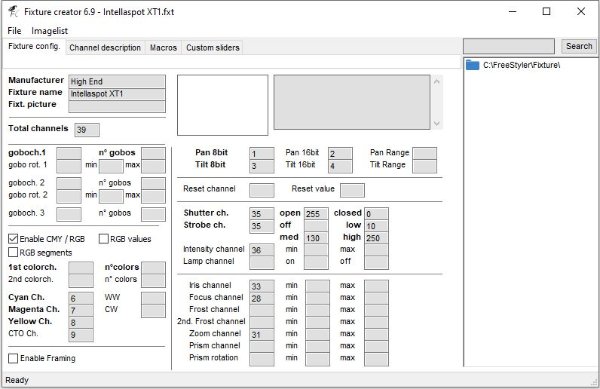Viewport: 600px width, 389px height.
Task: Click the Fixture creator app icon in title bar
Action: 13,11
